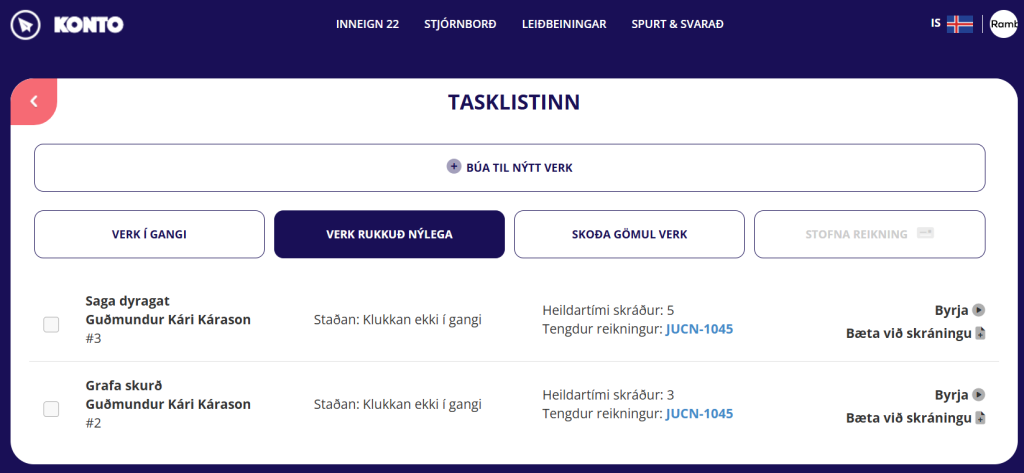Click Heildartími skráður: 5 text
The image size is (1024, 473).
tap(608, 310)
